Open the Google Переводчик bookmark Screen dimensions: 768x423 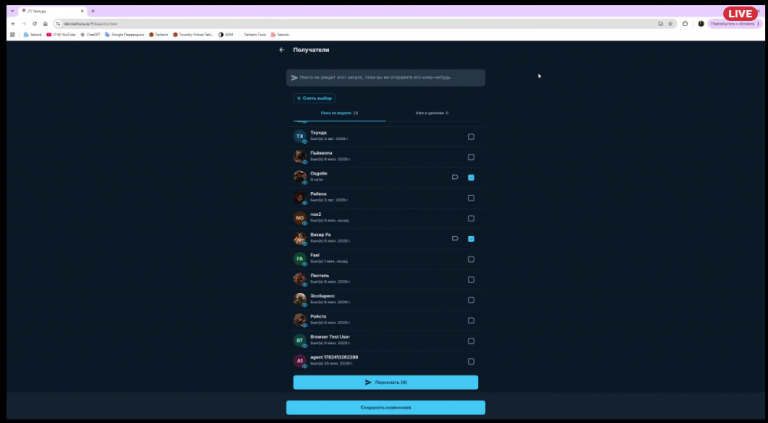coord(124,35)
